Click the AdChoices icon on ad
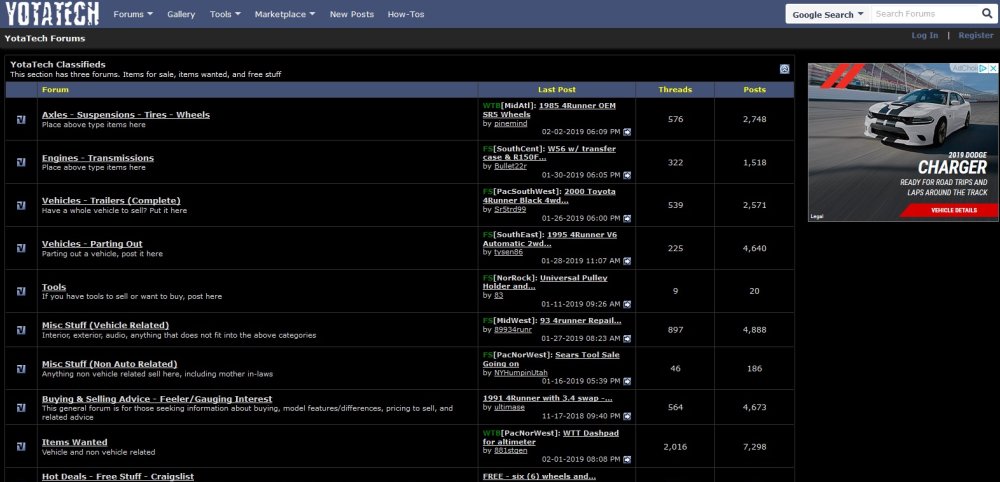The height and width of the screenshot is (482, 1000). (984, 68)
